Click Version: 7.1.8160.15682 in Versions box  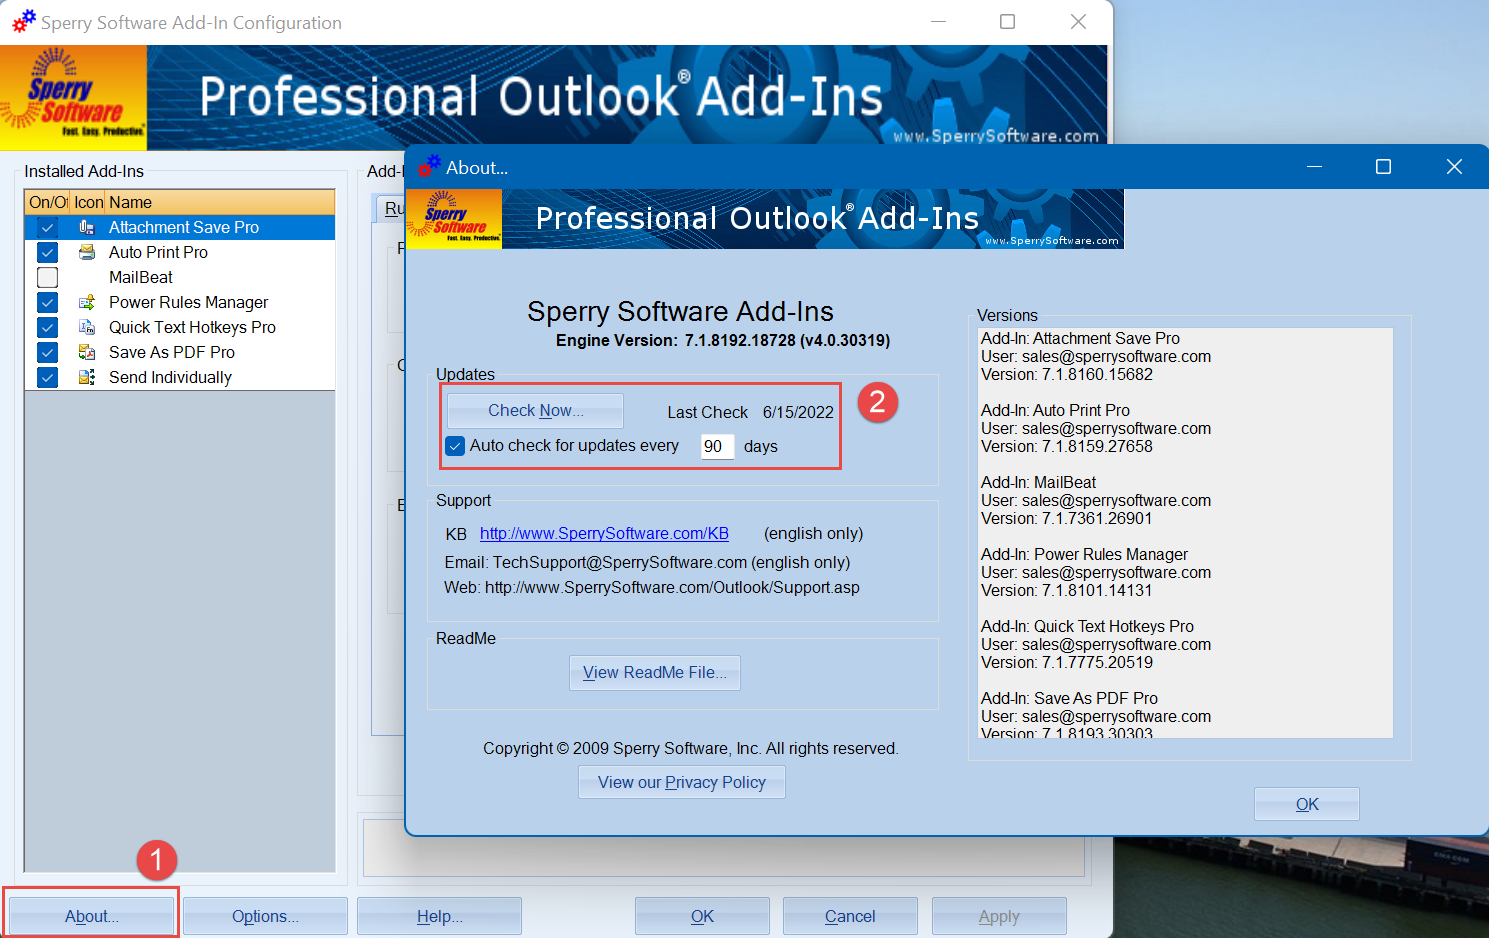pyautogui.click(x=1067, y=375)
